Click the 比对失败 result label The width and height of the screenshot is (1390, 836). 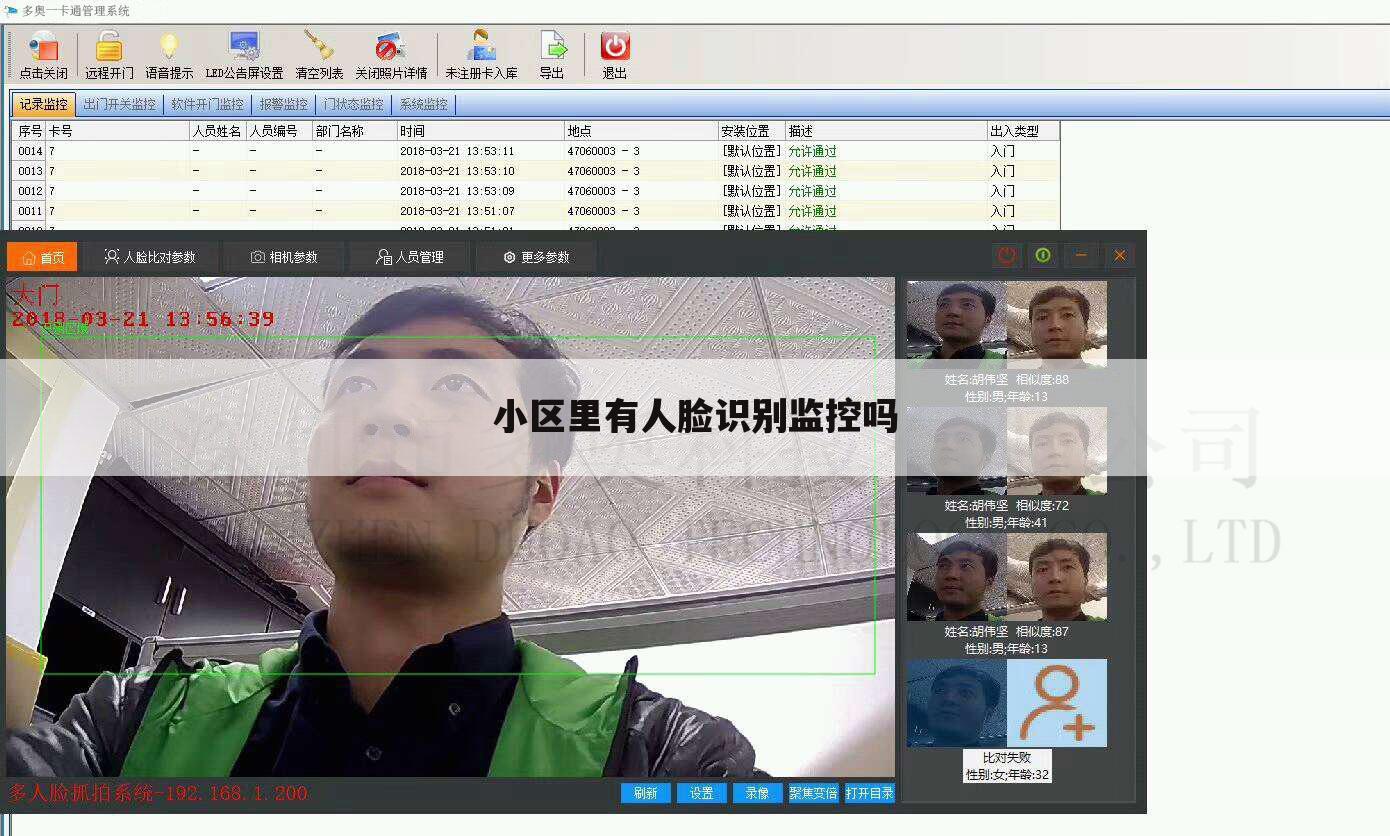click(1007, 758)
